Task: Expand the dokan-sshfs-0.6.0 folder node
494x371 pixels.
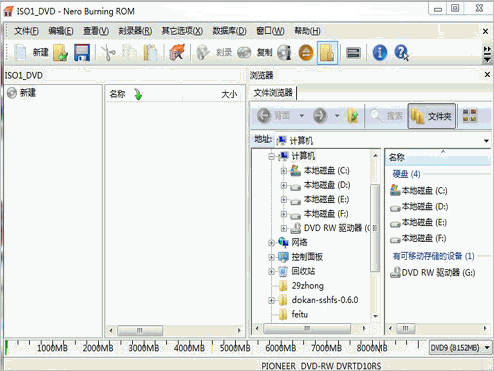Action: (272, 300)
